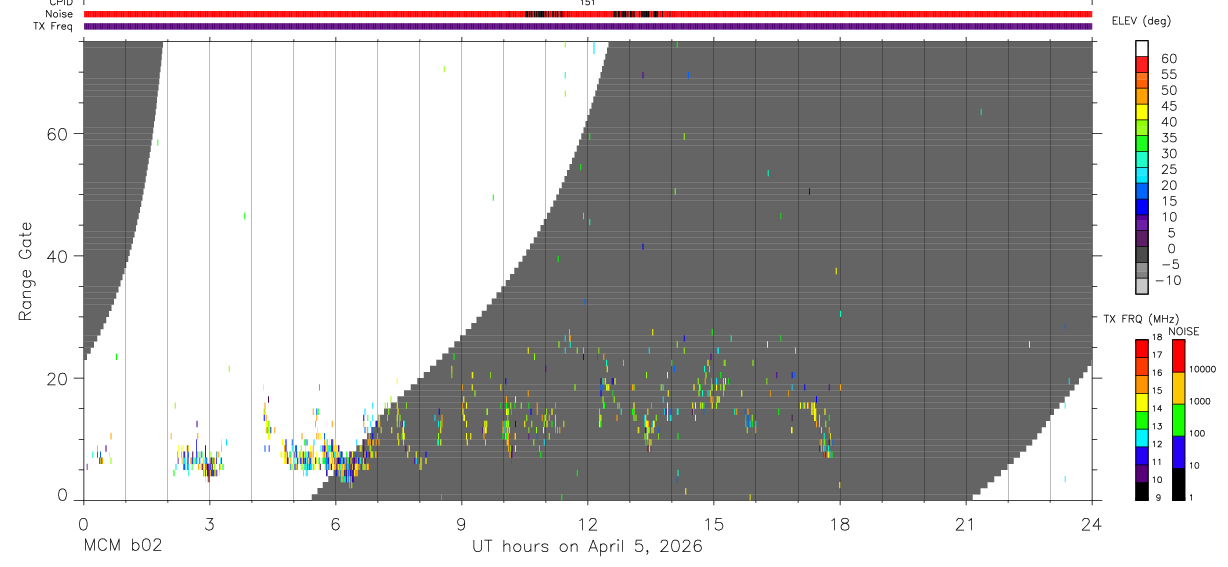
Task: Select the yellow 14–15 swatch in TX FRQ legend
Action: (x=1142, y=401)
